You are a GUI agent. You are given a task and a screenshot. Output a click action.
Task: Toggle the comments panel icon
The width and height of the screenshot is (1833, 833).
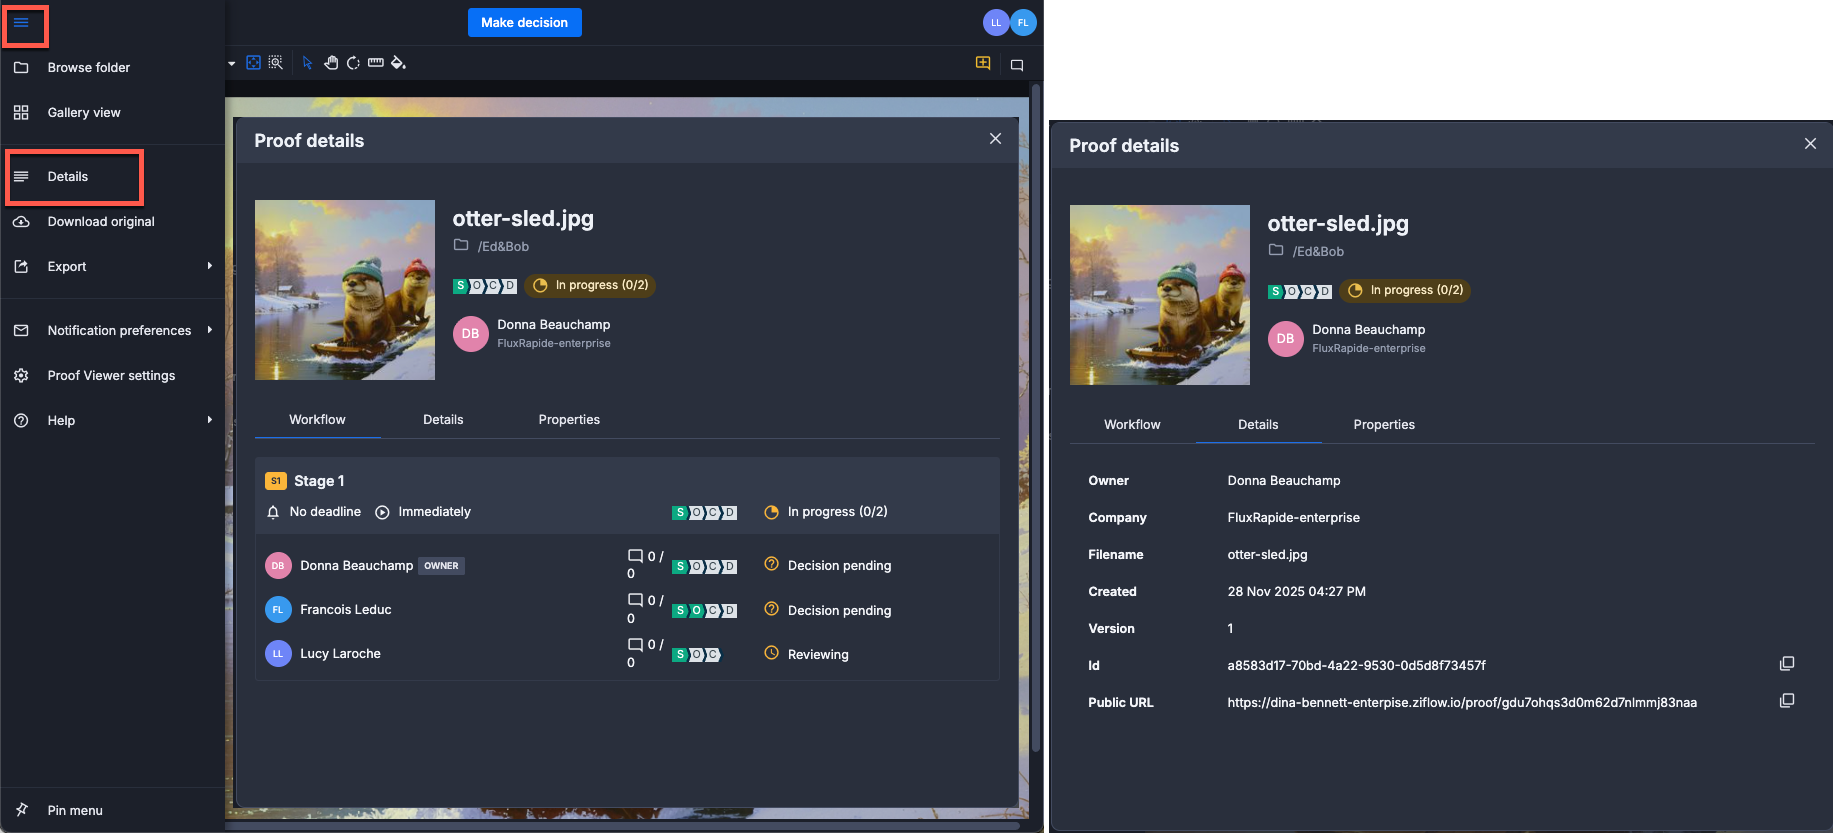coord(1017,65)
